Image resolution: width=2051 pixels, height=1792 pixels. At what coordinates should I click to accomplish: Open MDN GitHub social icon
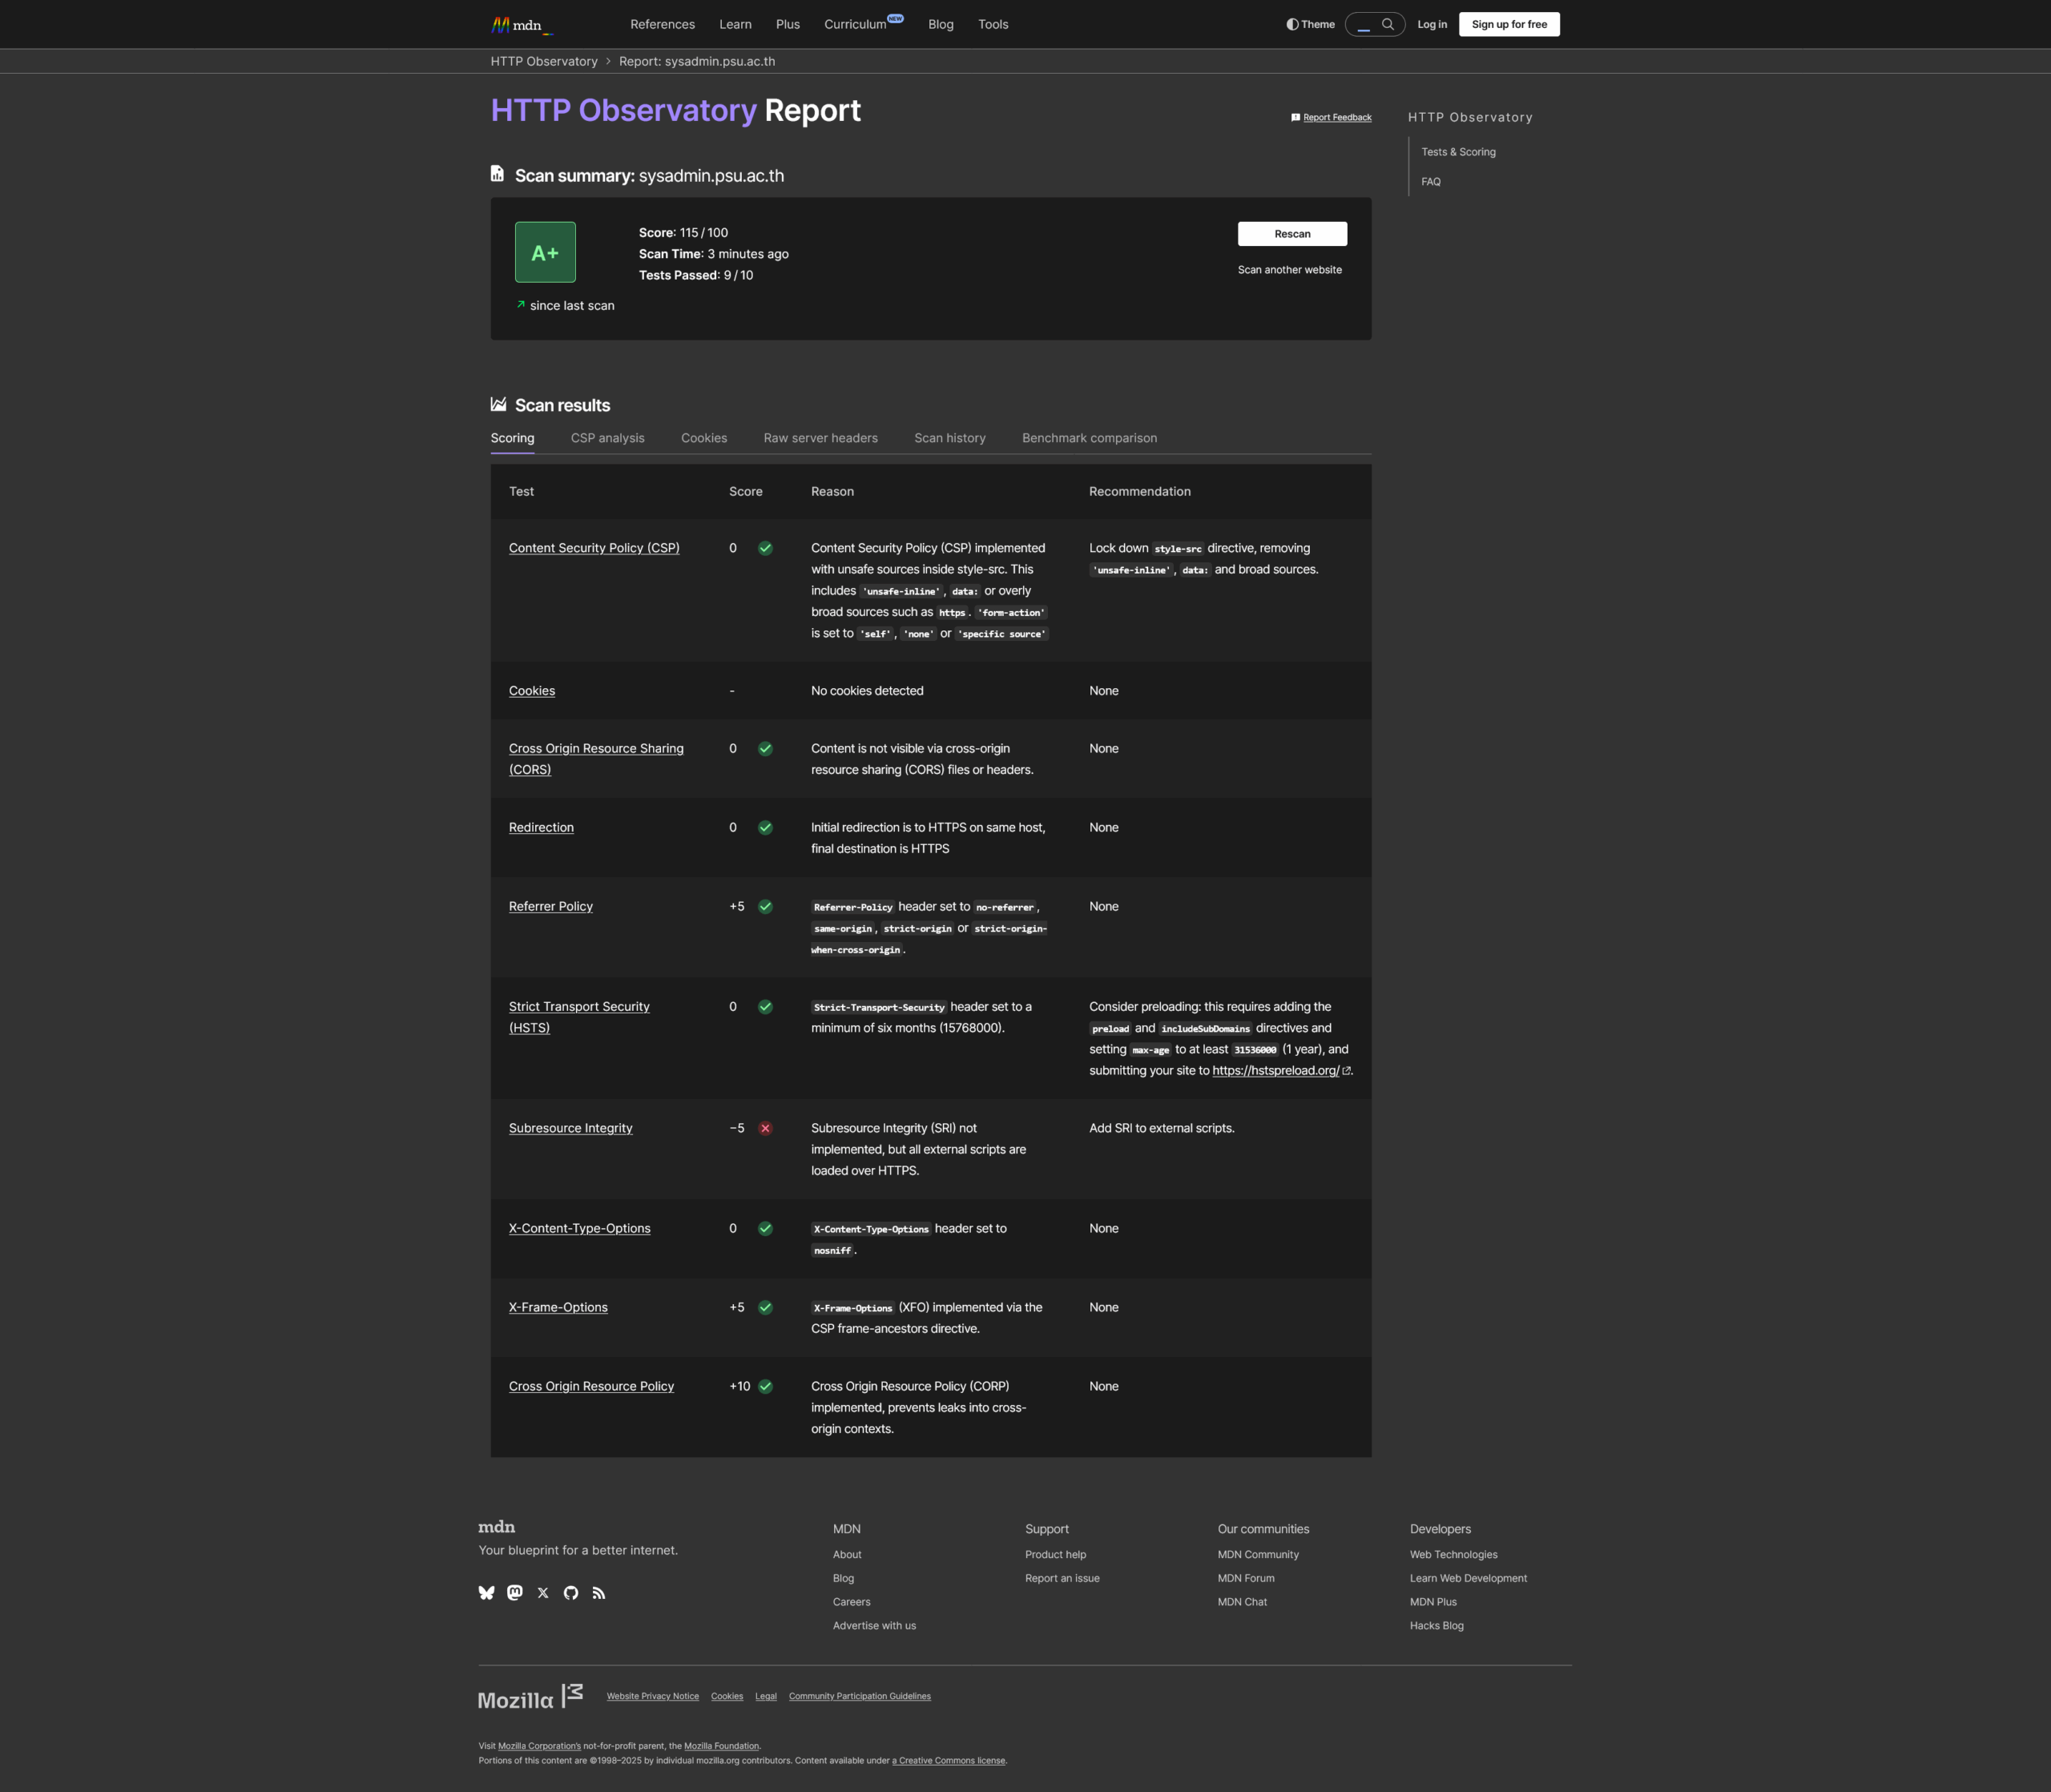click(x=571, y=1593)
